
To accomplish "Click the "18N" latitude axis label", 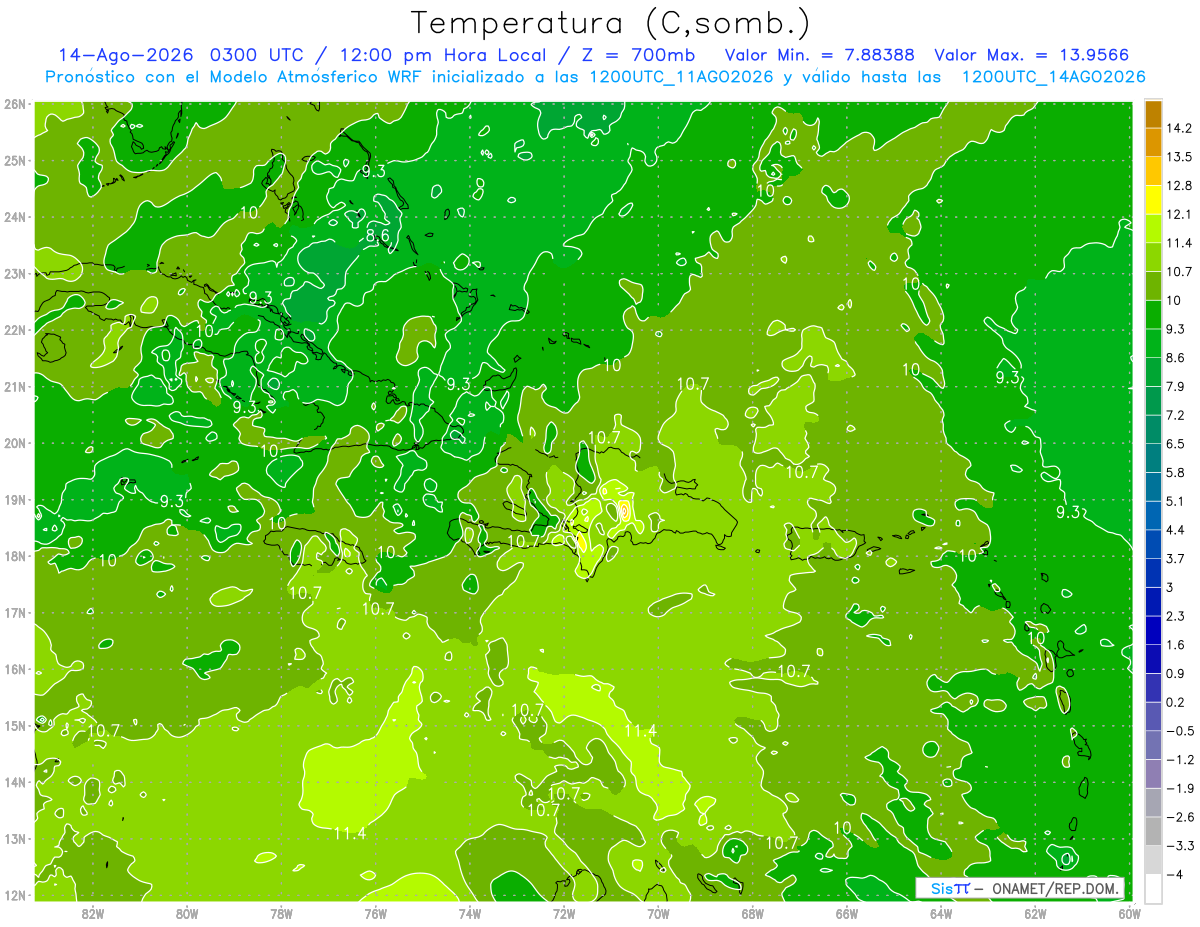I will click(15, 556).
